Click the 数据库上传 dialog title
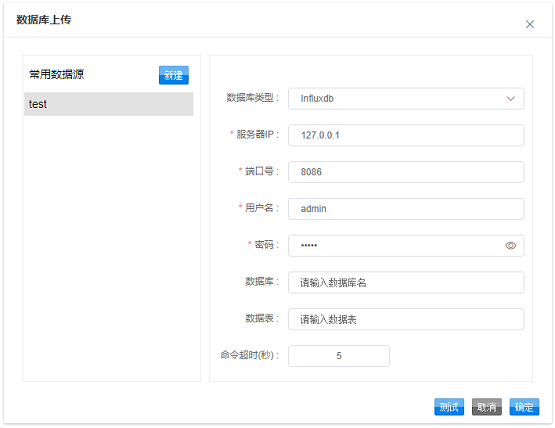 tap(44, 20)
